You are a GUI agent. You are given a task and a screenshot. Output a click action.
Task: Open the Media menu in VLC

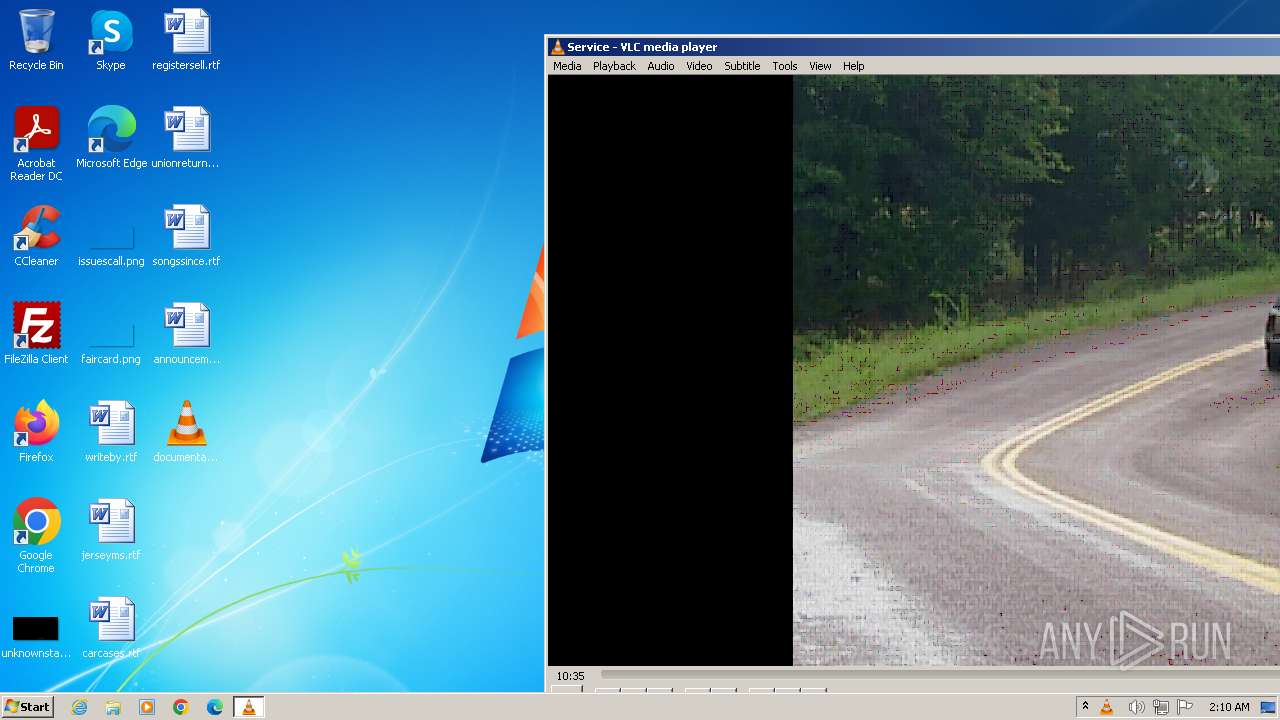click(567, 66)
